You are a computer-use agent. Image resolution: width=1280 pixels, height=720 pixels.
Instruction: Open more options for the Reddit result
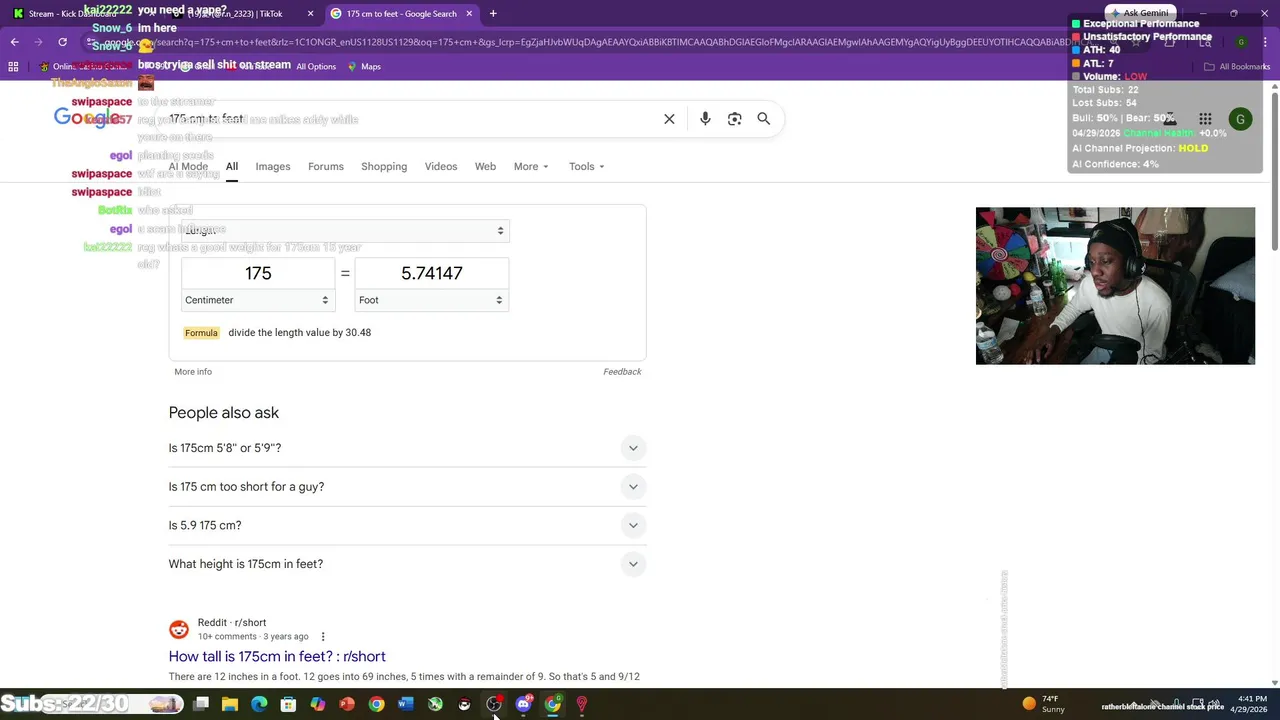point(323,636)
